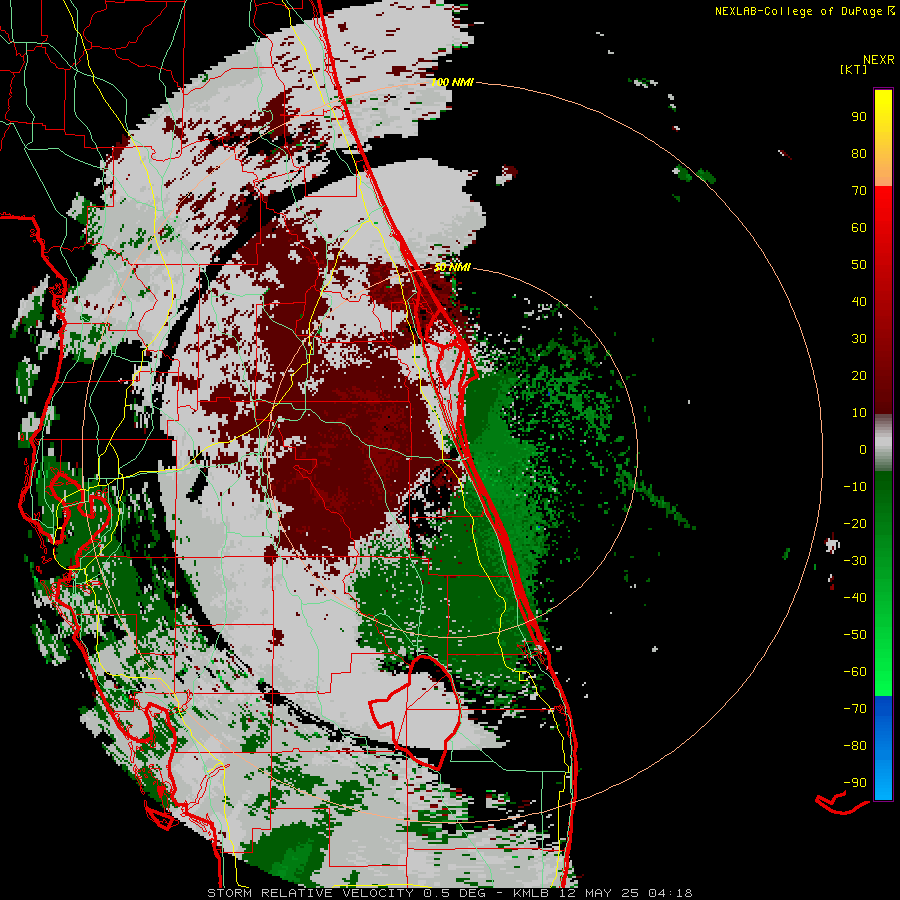
Task: Click the 30 knot scale label
Action: tap(859, 339)
